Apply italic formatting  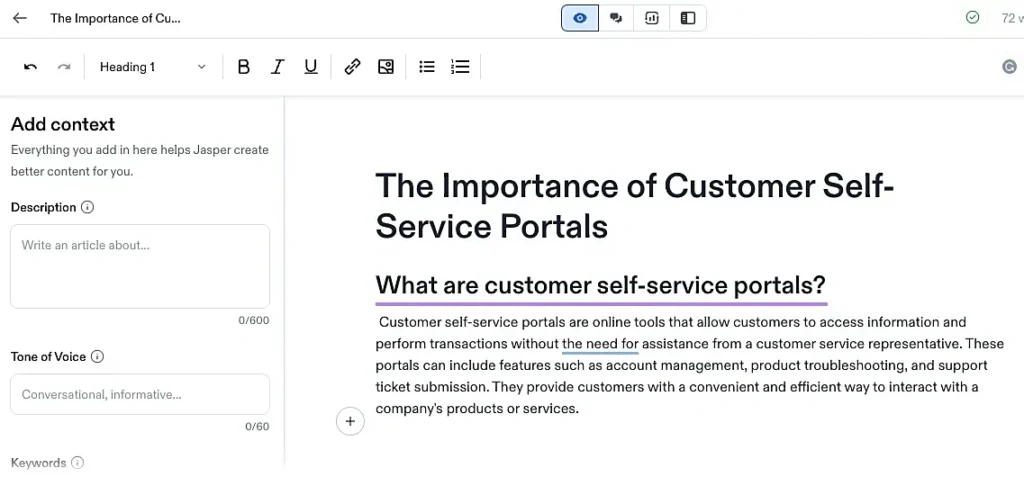click(x=278, y=67)
